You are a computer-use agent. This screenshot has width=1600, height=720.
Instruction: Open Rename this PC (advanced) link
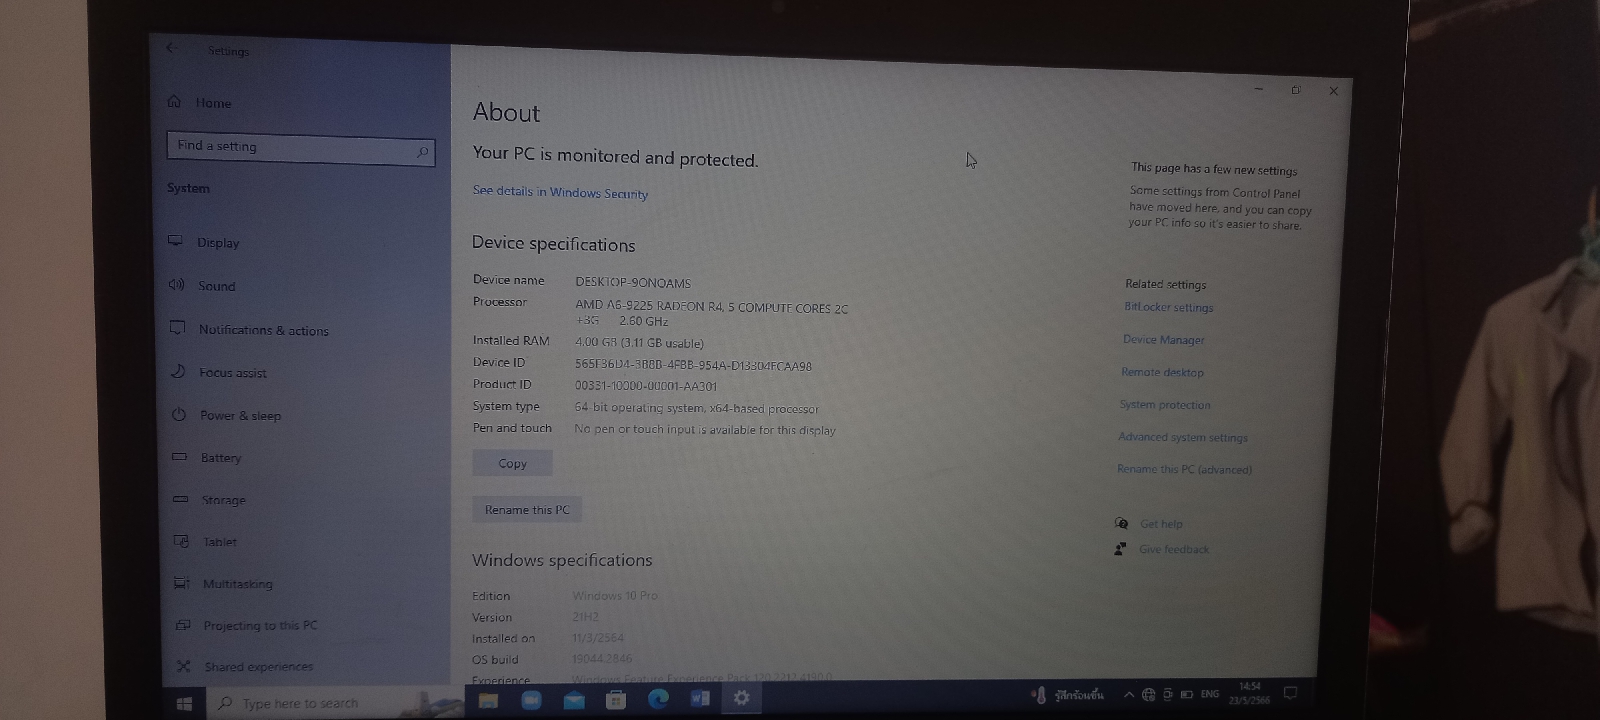[1185, 469]
